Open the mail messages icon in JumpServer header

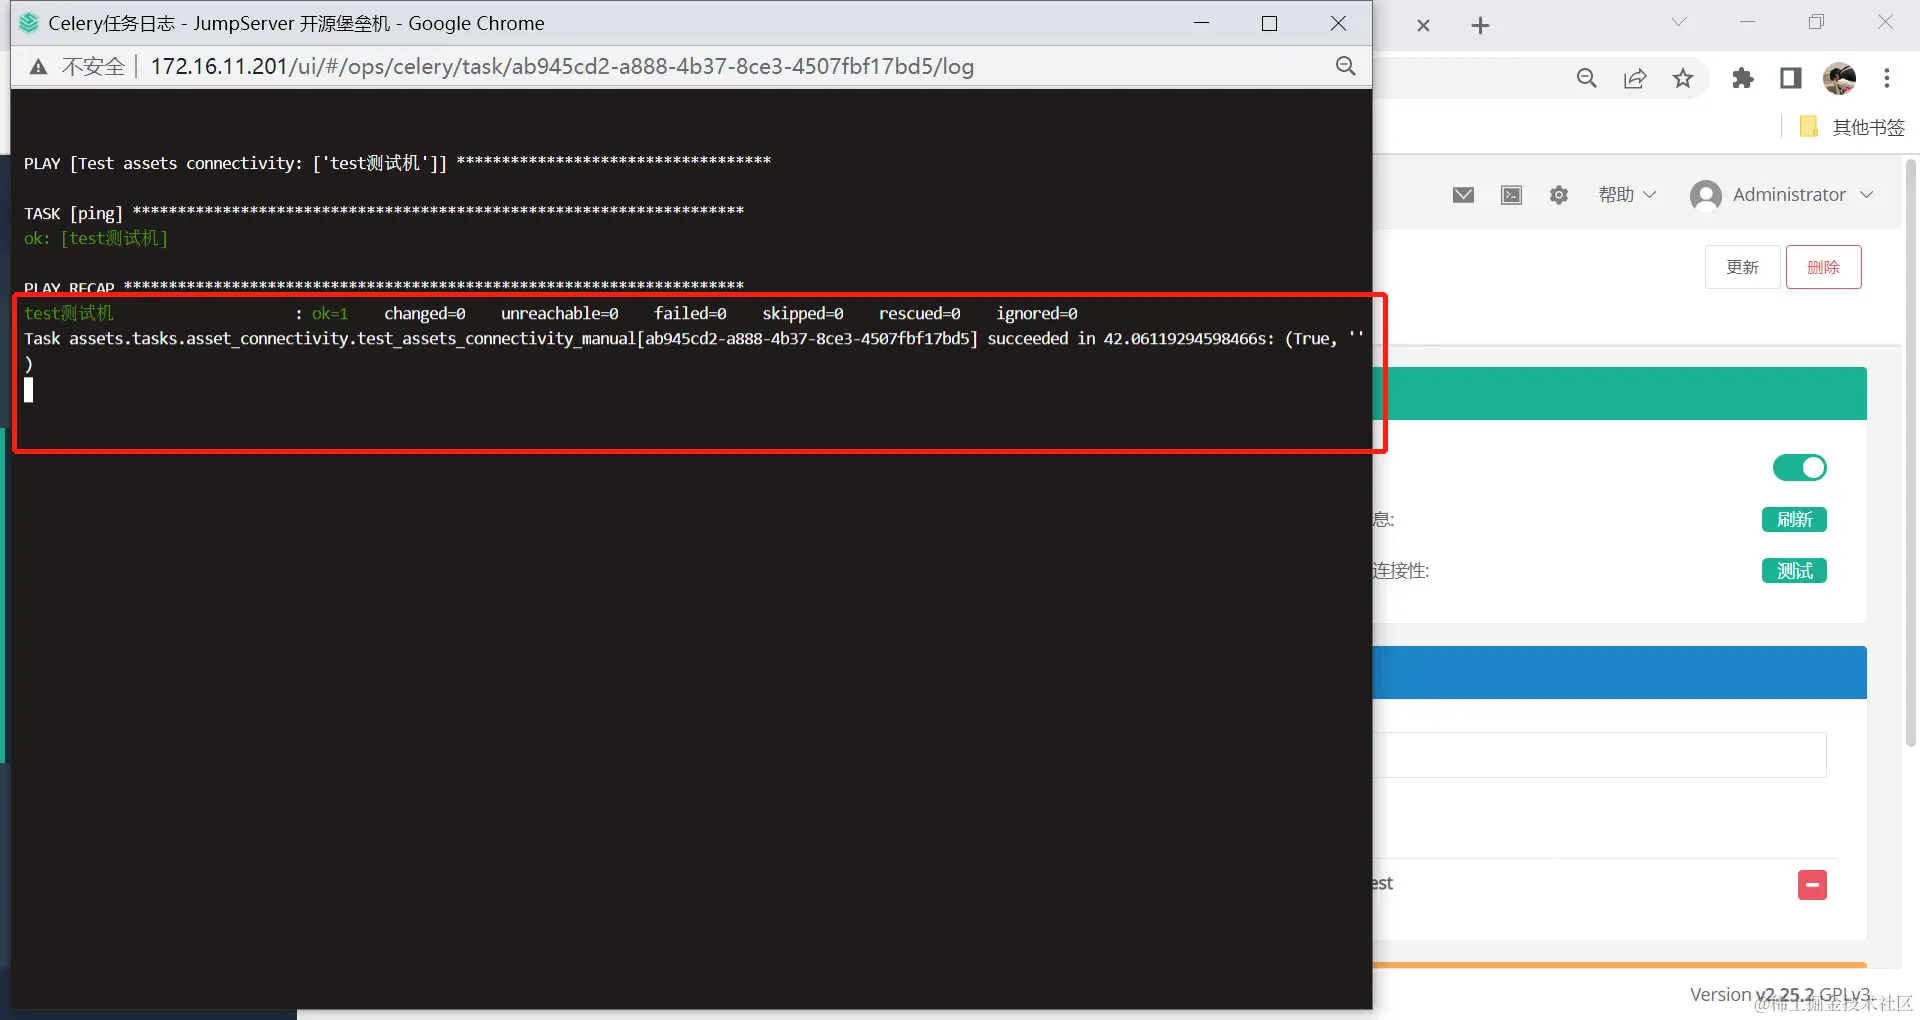point(1463,195)
